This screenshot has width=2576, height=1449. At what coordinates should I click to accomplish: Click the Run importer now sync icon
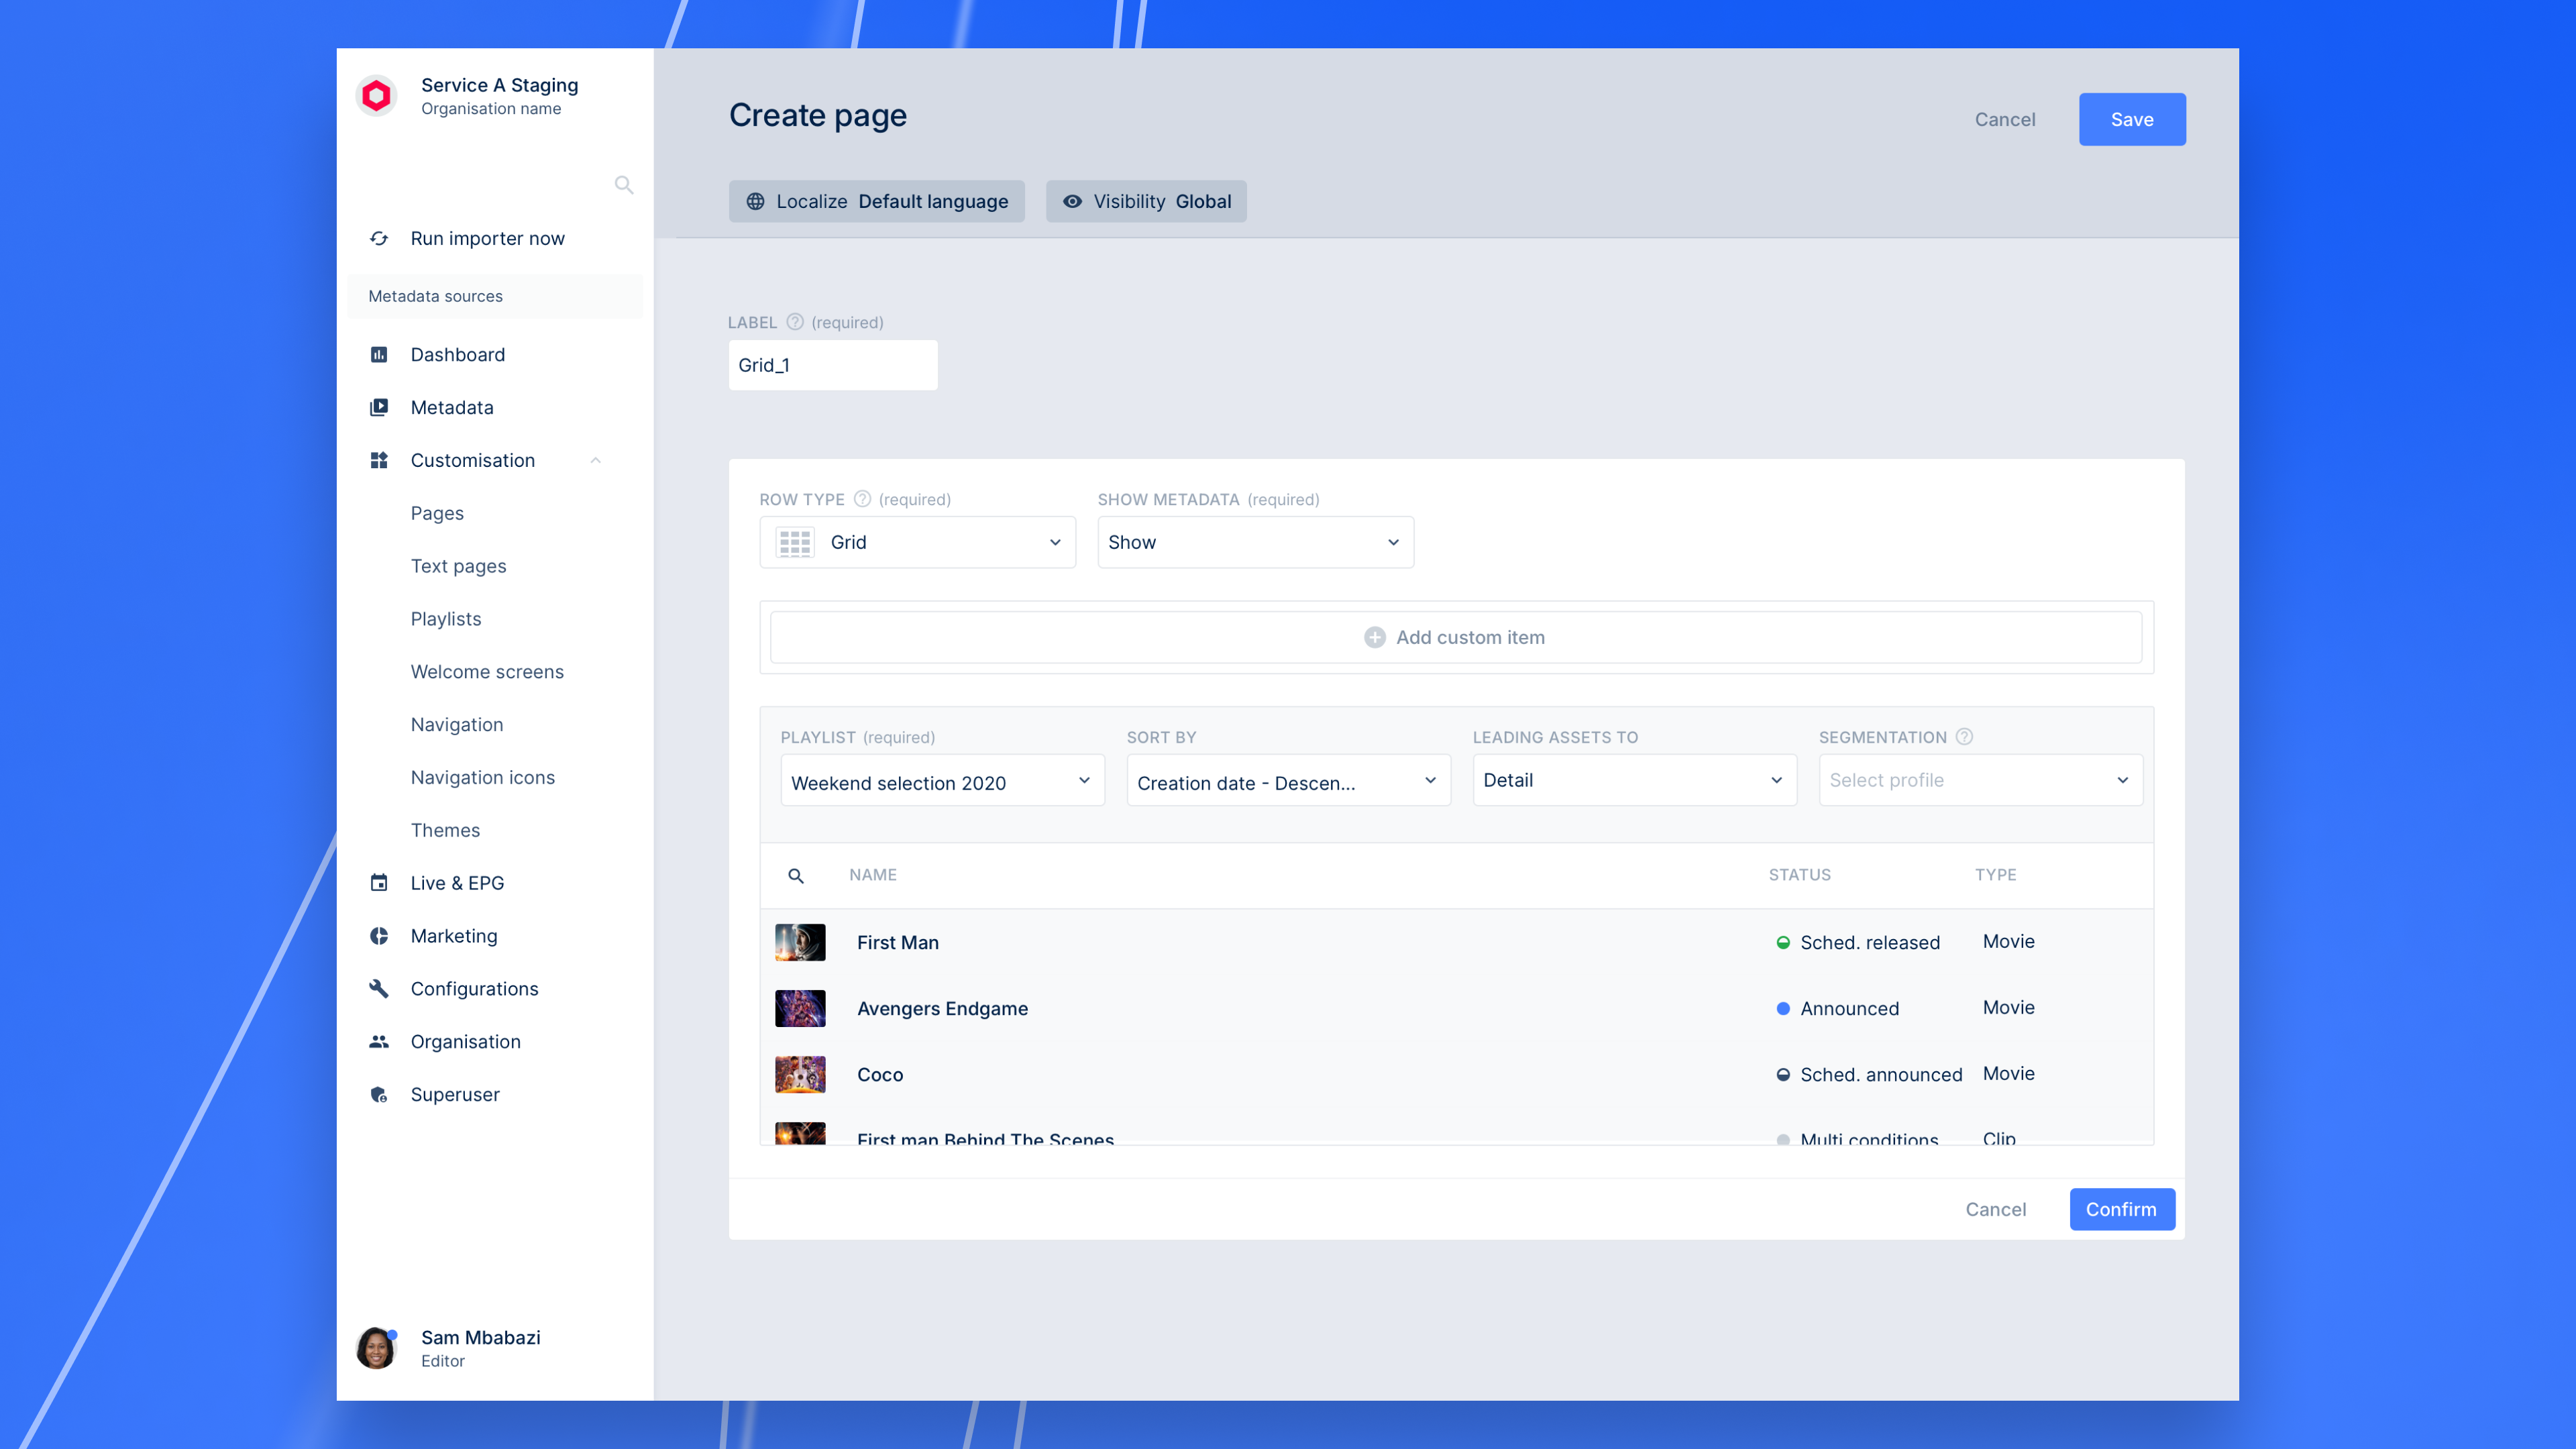tap(379, 238)
